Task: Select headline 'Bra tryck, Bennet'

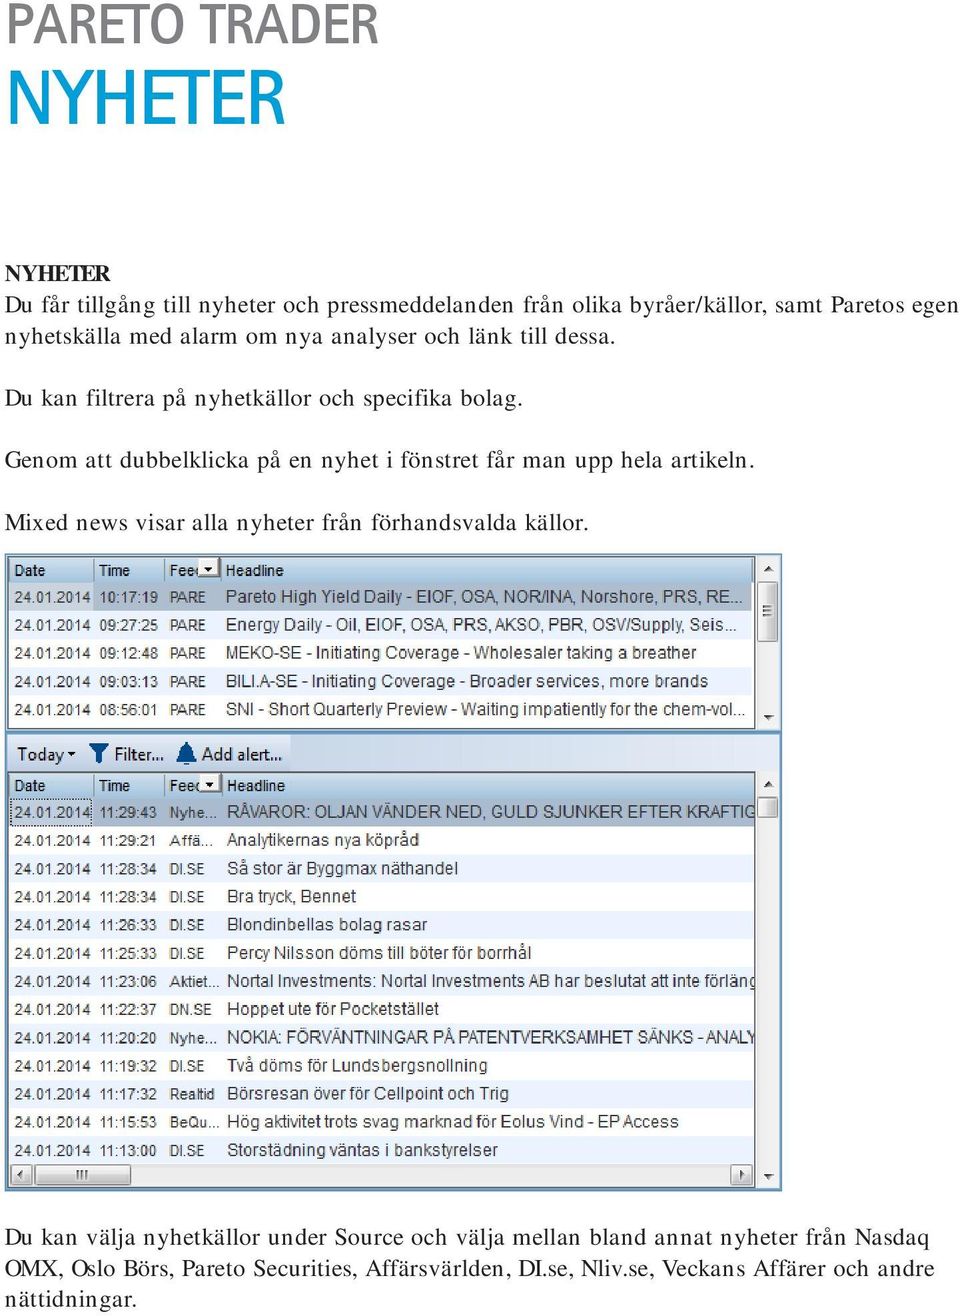Action: click(291, 896)
